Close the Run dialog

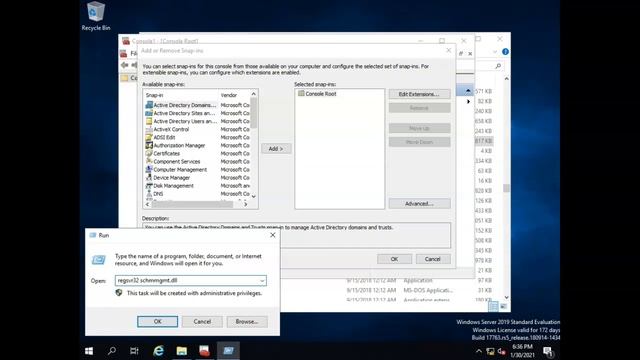pyautogui.click(x=273, y=235)
